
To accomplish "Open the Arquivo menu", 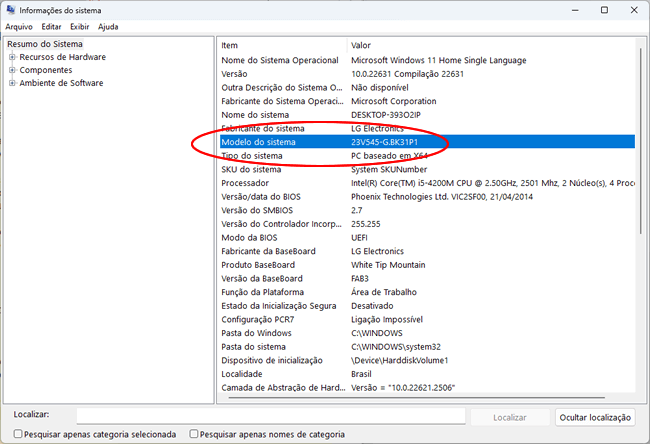I will tap(19, 27).
